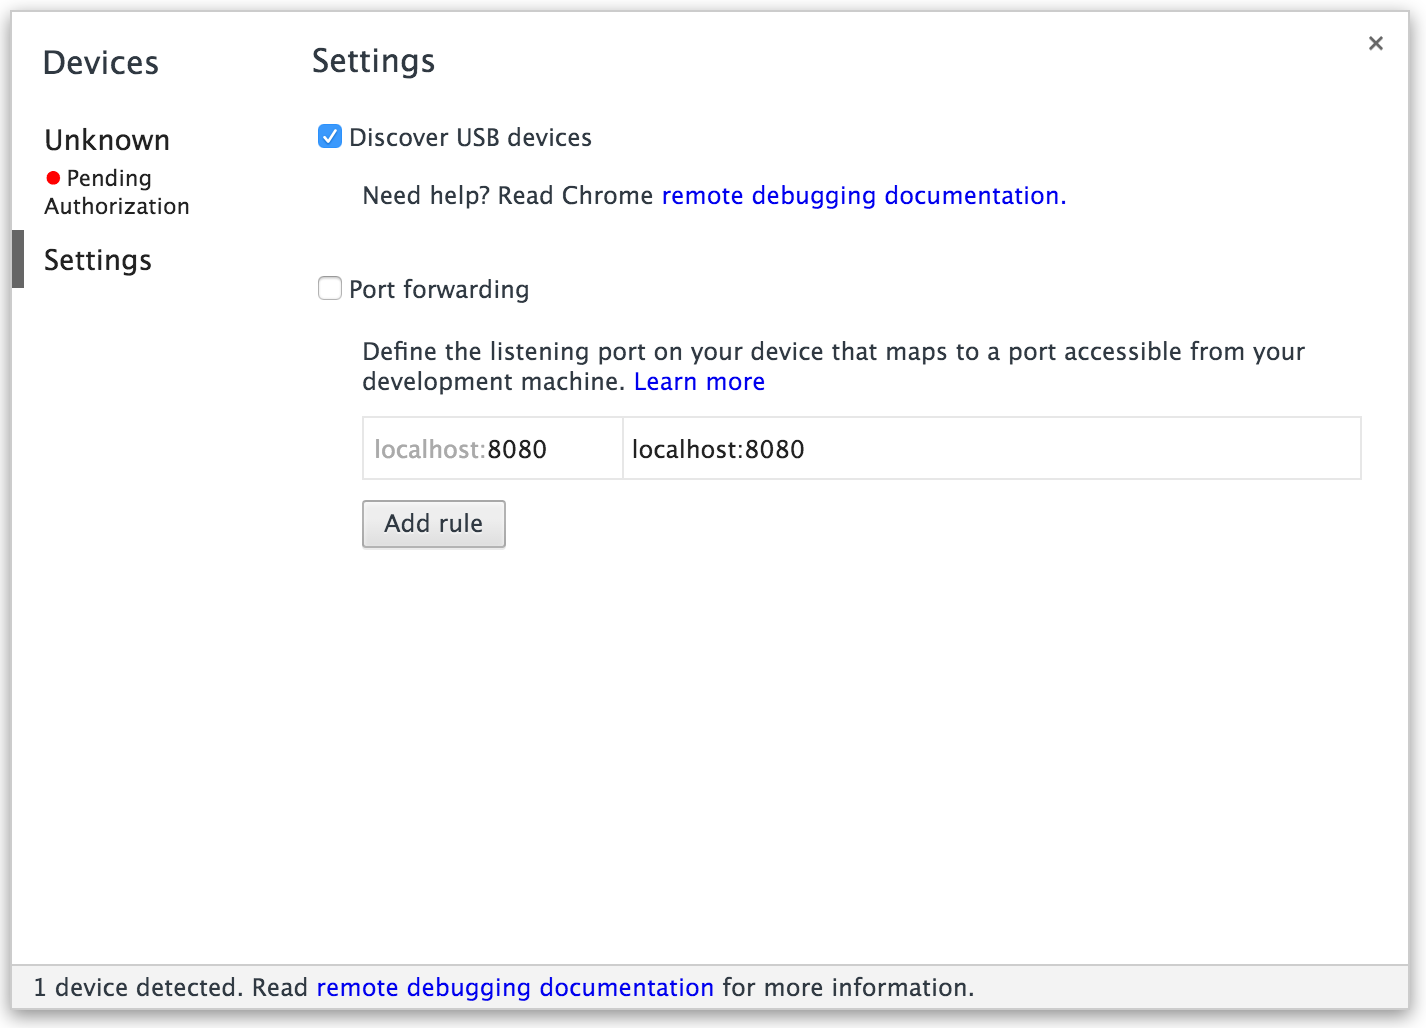Select the Settings sidebar item
Screen dimensions: 1426x1028
tap(98, 260)
